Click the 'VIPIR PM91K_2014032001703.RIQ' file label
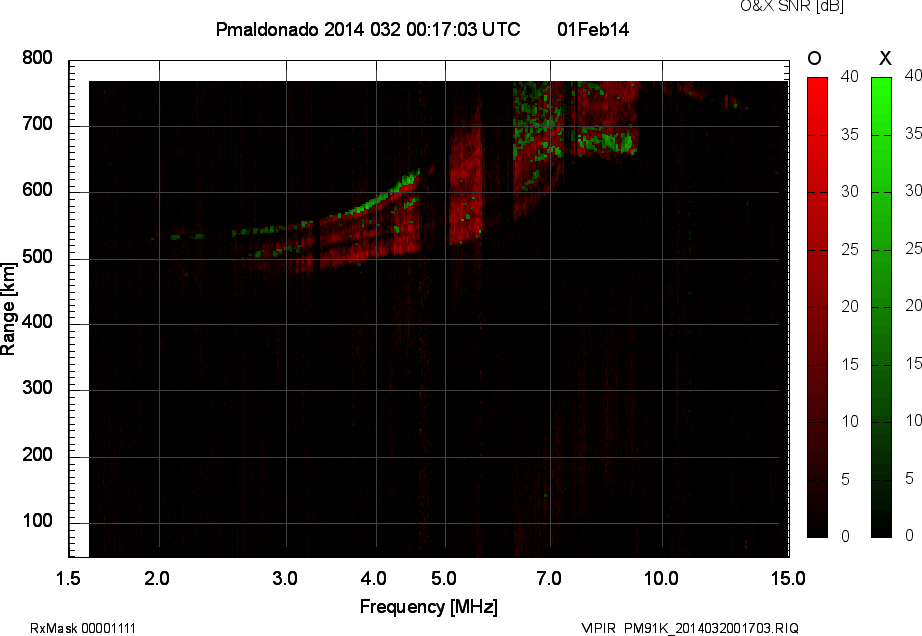Image resolution: width=922 pixels, height=636 pixels. pyautogui.click(x=690, y=628)
